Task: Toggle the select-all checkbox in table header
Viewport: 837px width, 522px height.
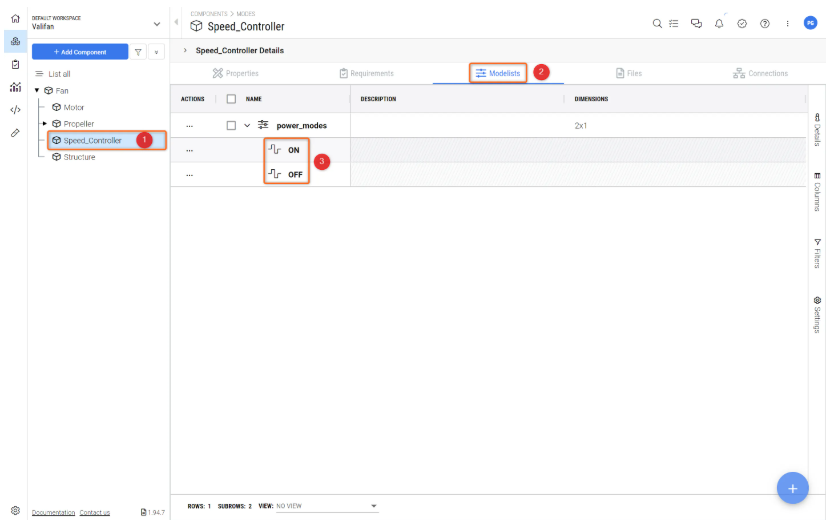Action: click(x=231, y=99)
